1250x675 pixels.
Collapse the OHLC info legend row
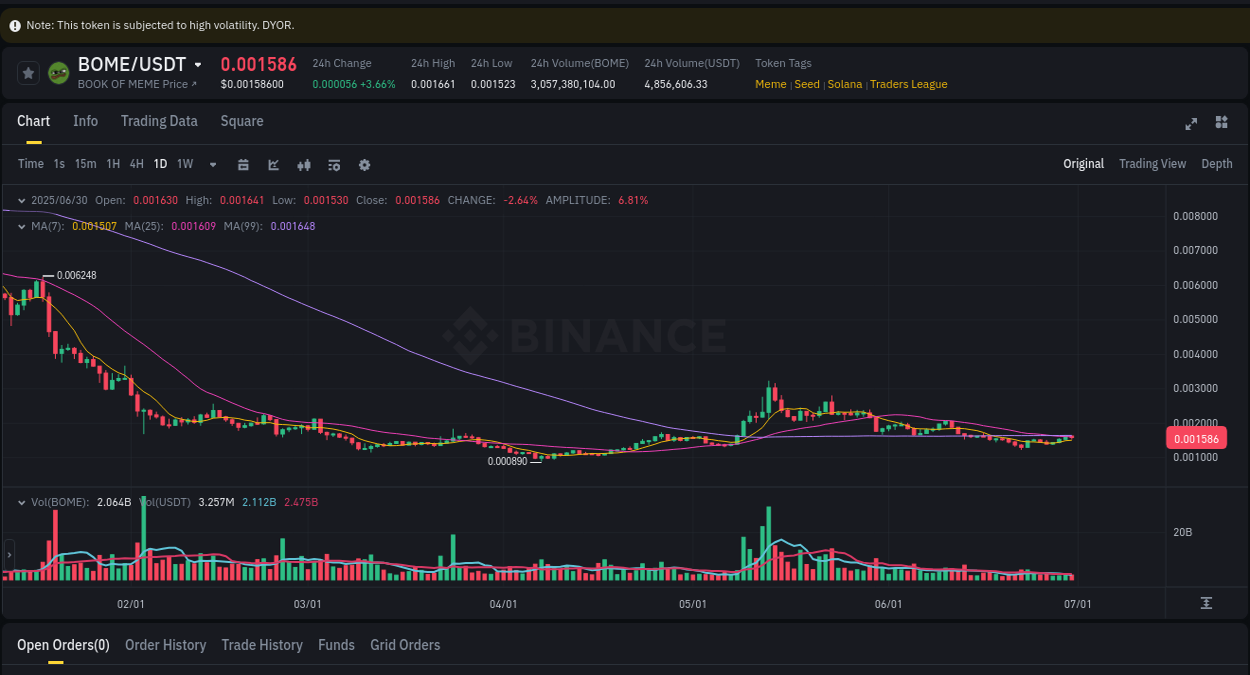[x=21, y=200]
